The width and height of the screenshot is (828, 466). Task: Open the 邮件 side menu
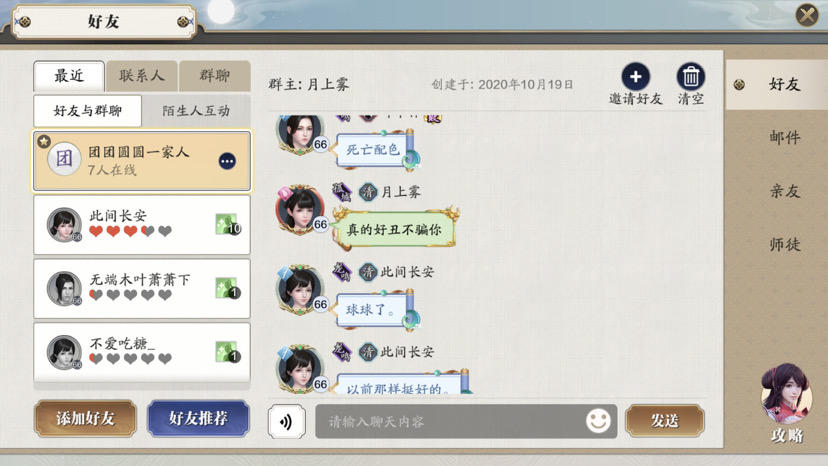[x=784, y=137]
